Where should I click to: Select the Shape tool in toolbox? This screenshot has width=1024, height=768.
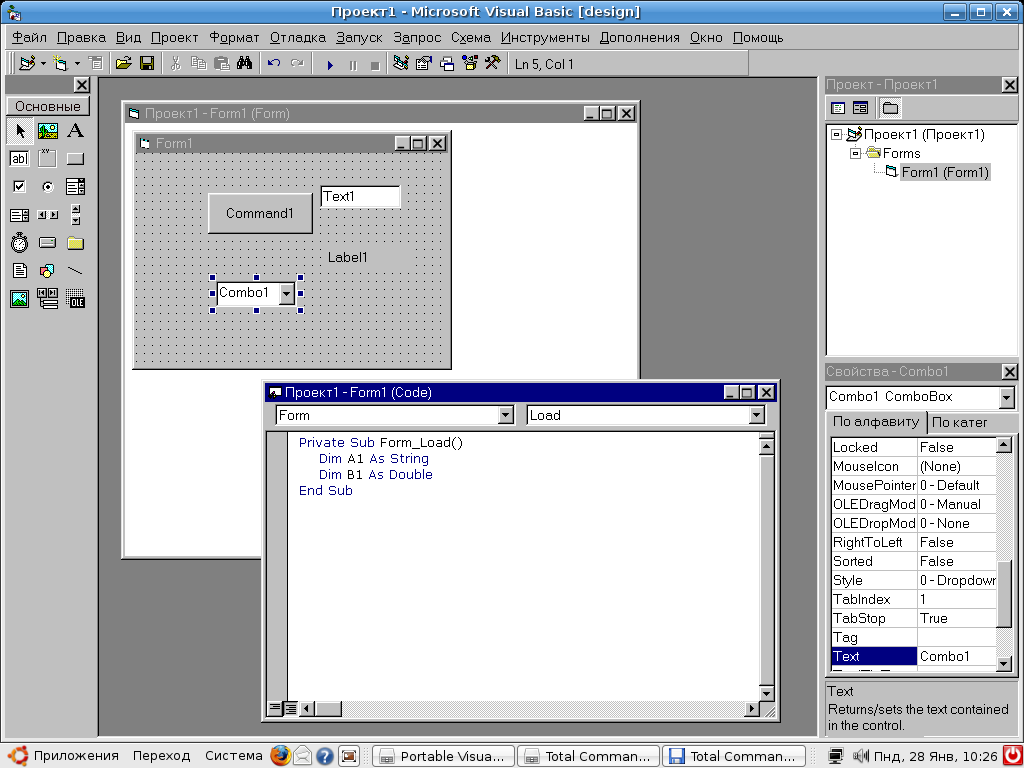48,270
